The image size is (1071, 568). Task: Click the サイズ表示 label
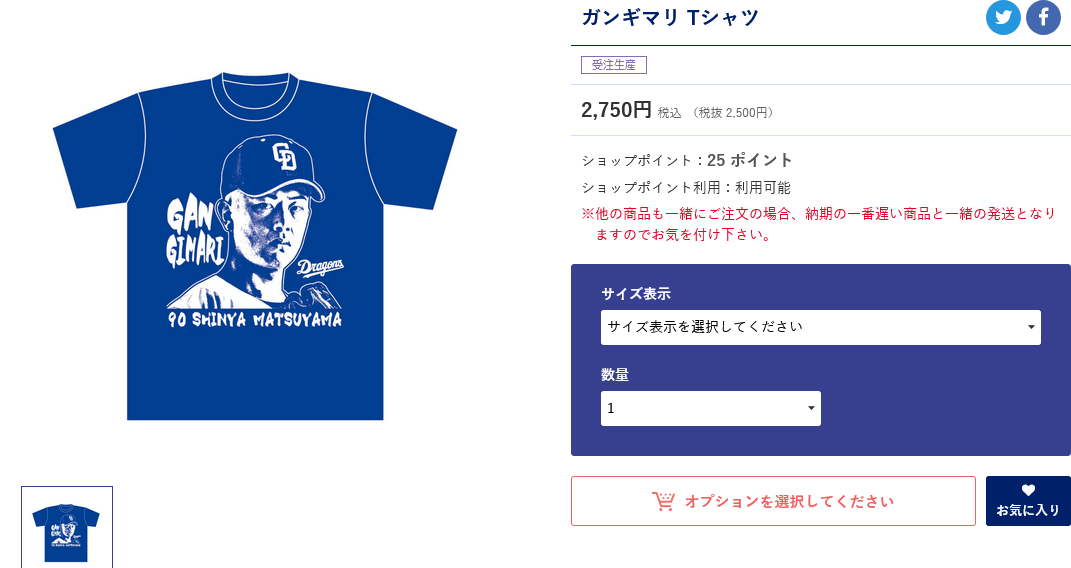635,294
